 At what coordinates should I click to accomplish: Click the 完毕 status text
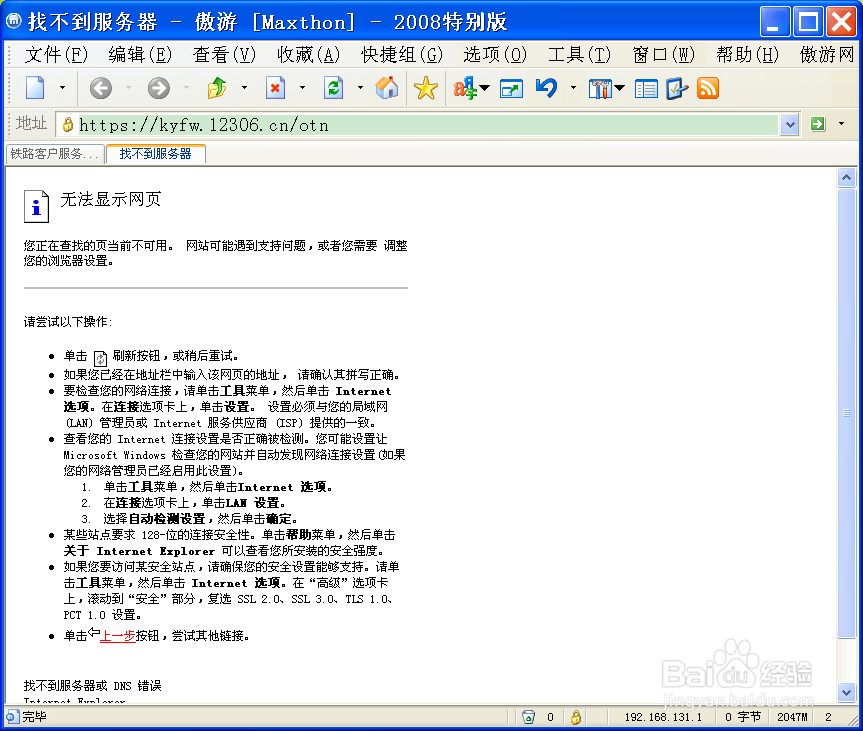[35, 716]
